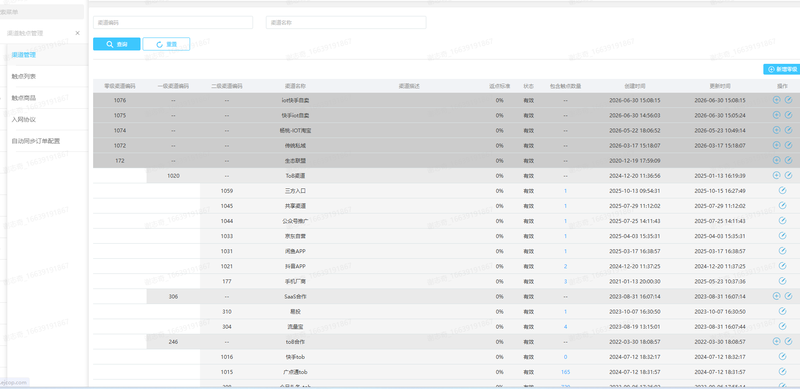Image resolution: width=800 pixels, height=389 pixels.
Task: Add sub-channel for row 1074
Action: [777, 130]
